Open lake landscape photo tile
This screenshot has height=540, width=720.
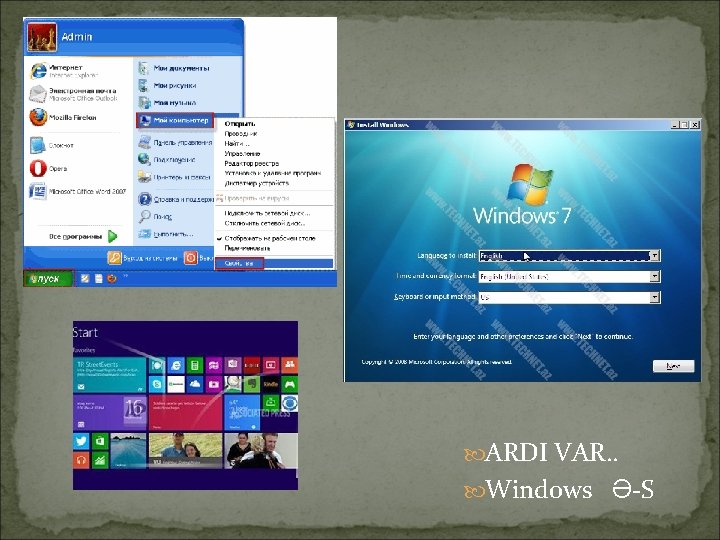click(129, 450)
